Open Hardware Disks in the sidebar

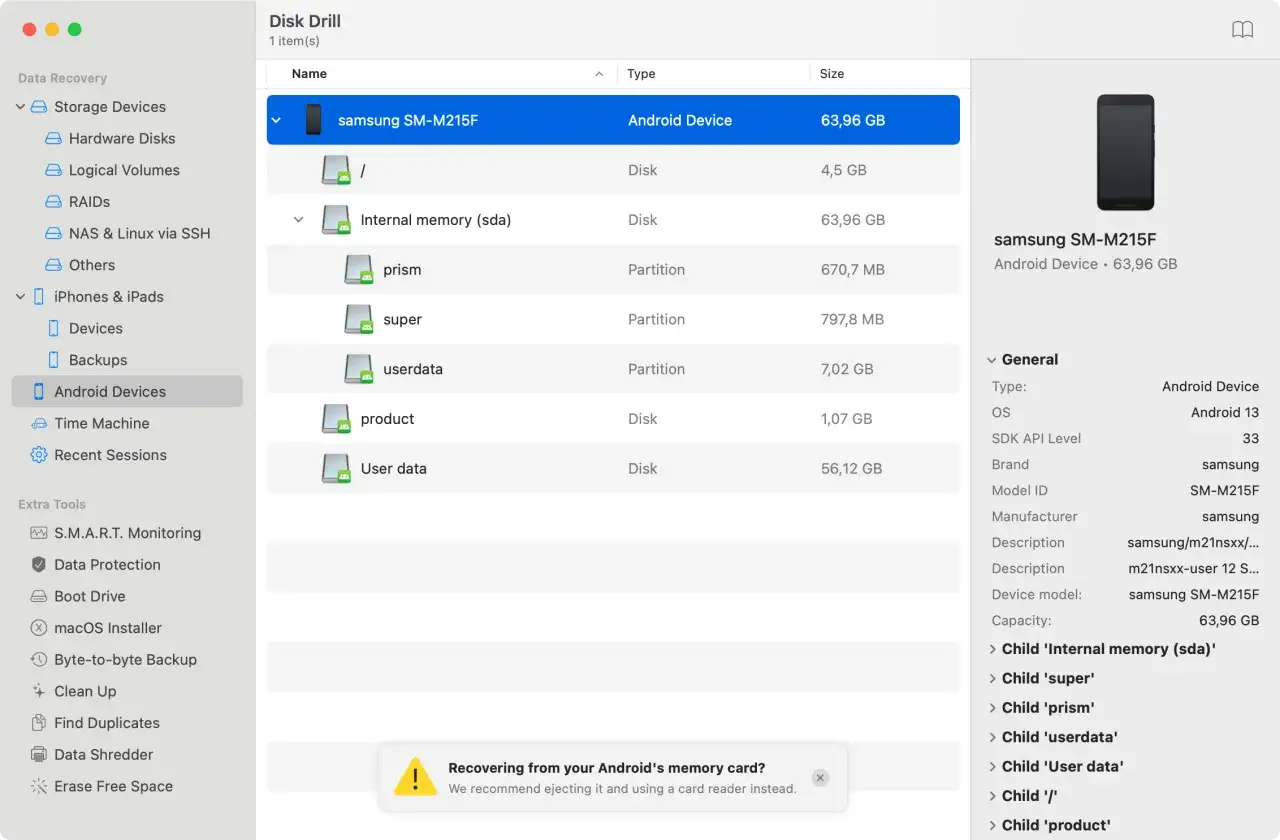[x=122, y=139]
